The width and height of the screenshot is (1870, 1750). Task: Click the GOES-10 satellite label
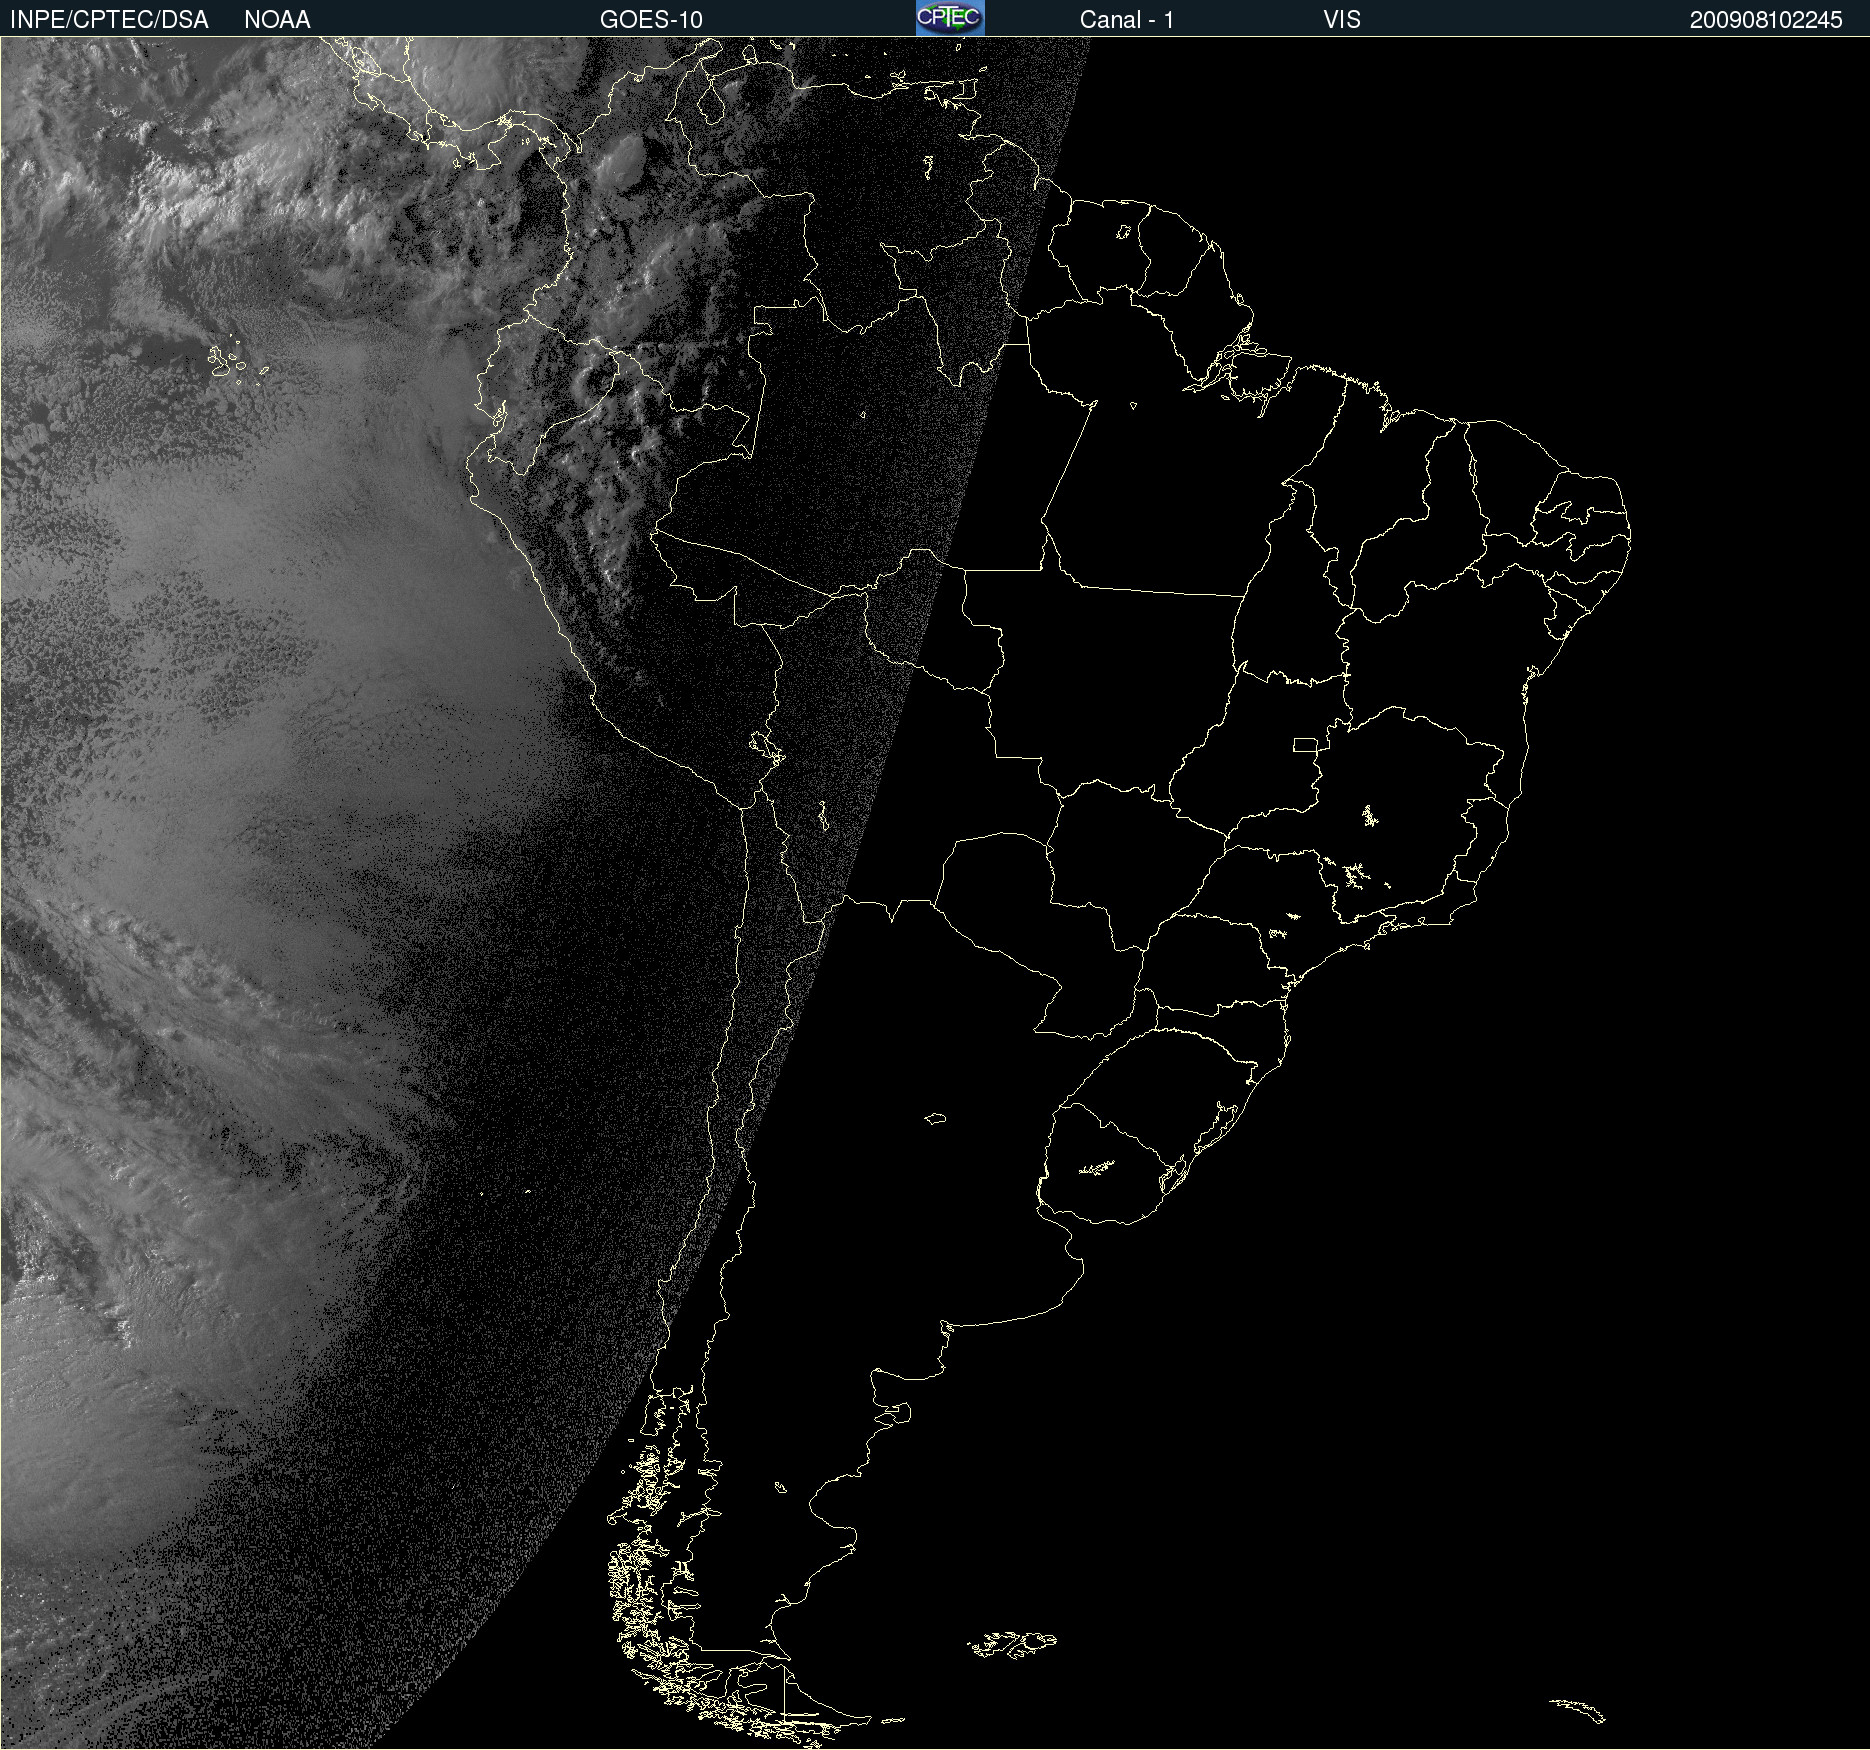tap(651, 20)
